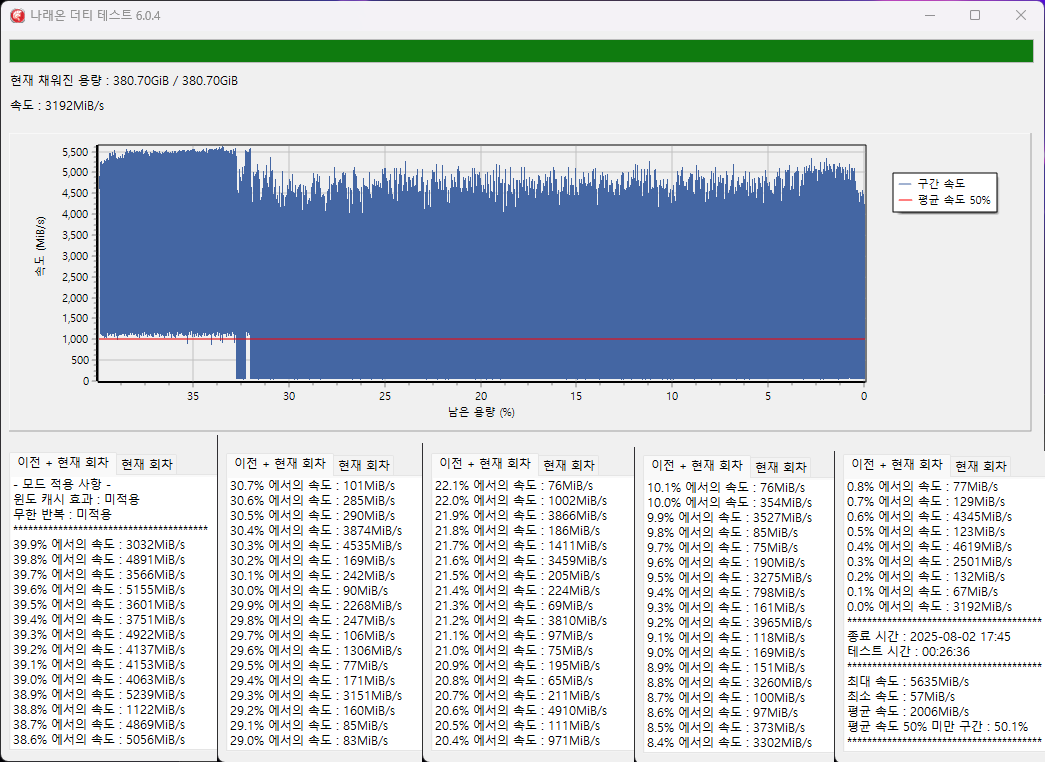The width and height of the screenshot is (1045, 762).
Task: Select the 0.3% 에서의 속도 : 2501MiB/s row
Action: pyautogui.click(x=930, y=561)
